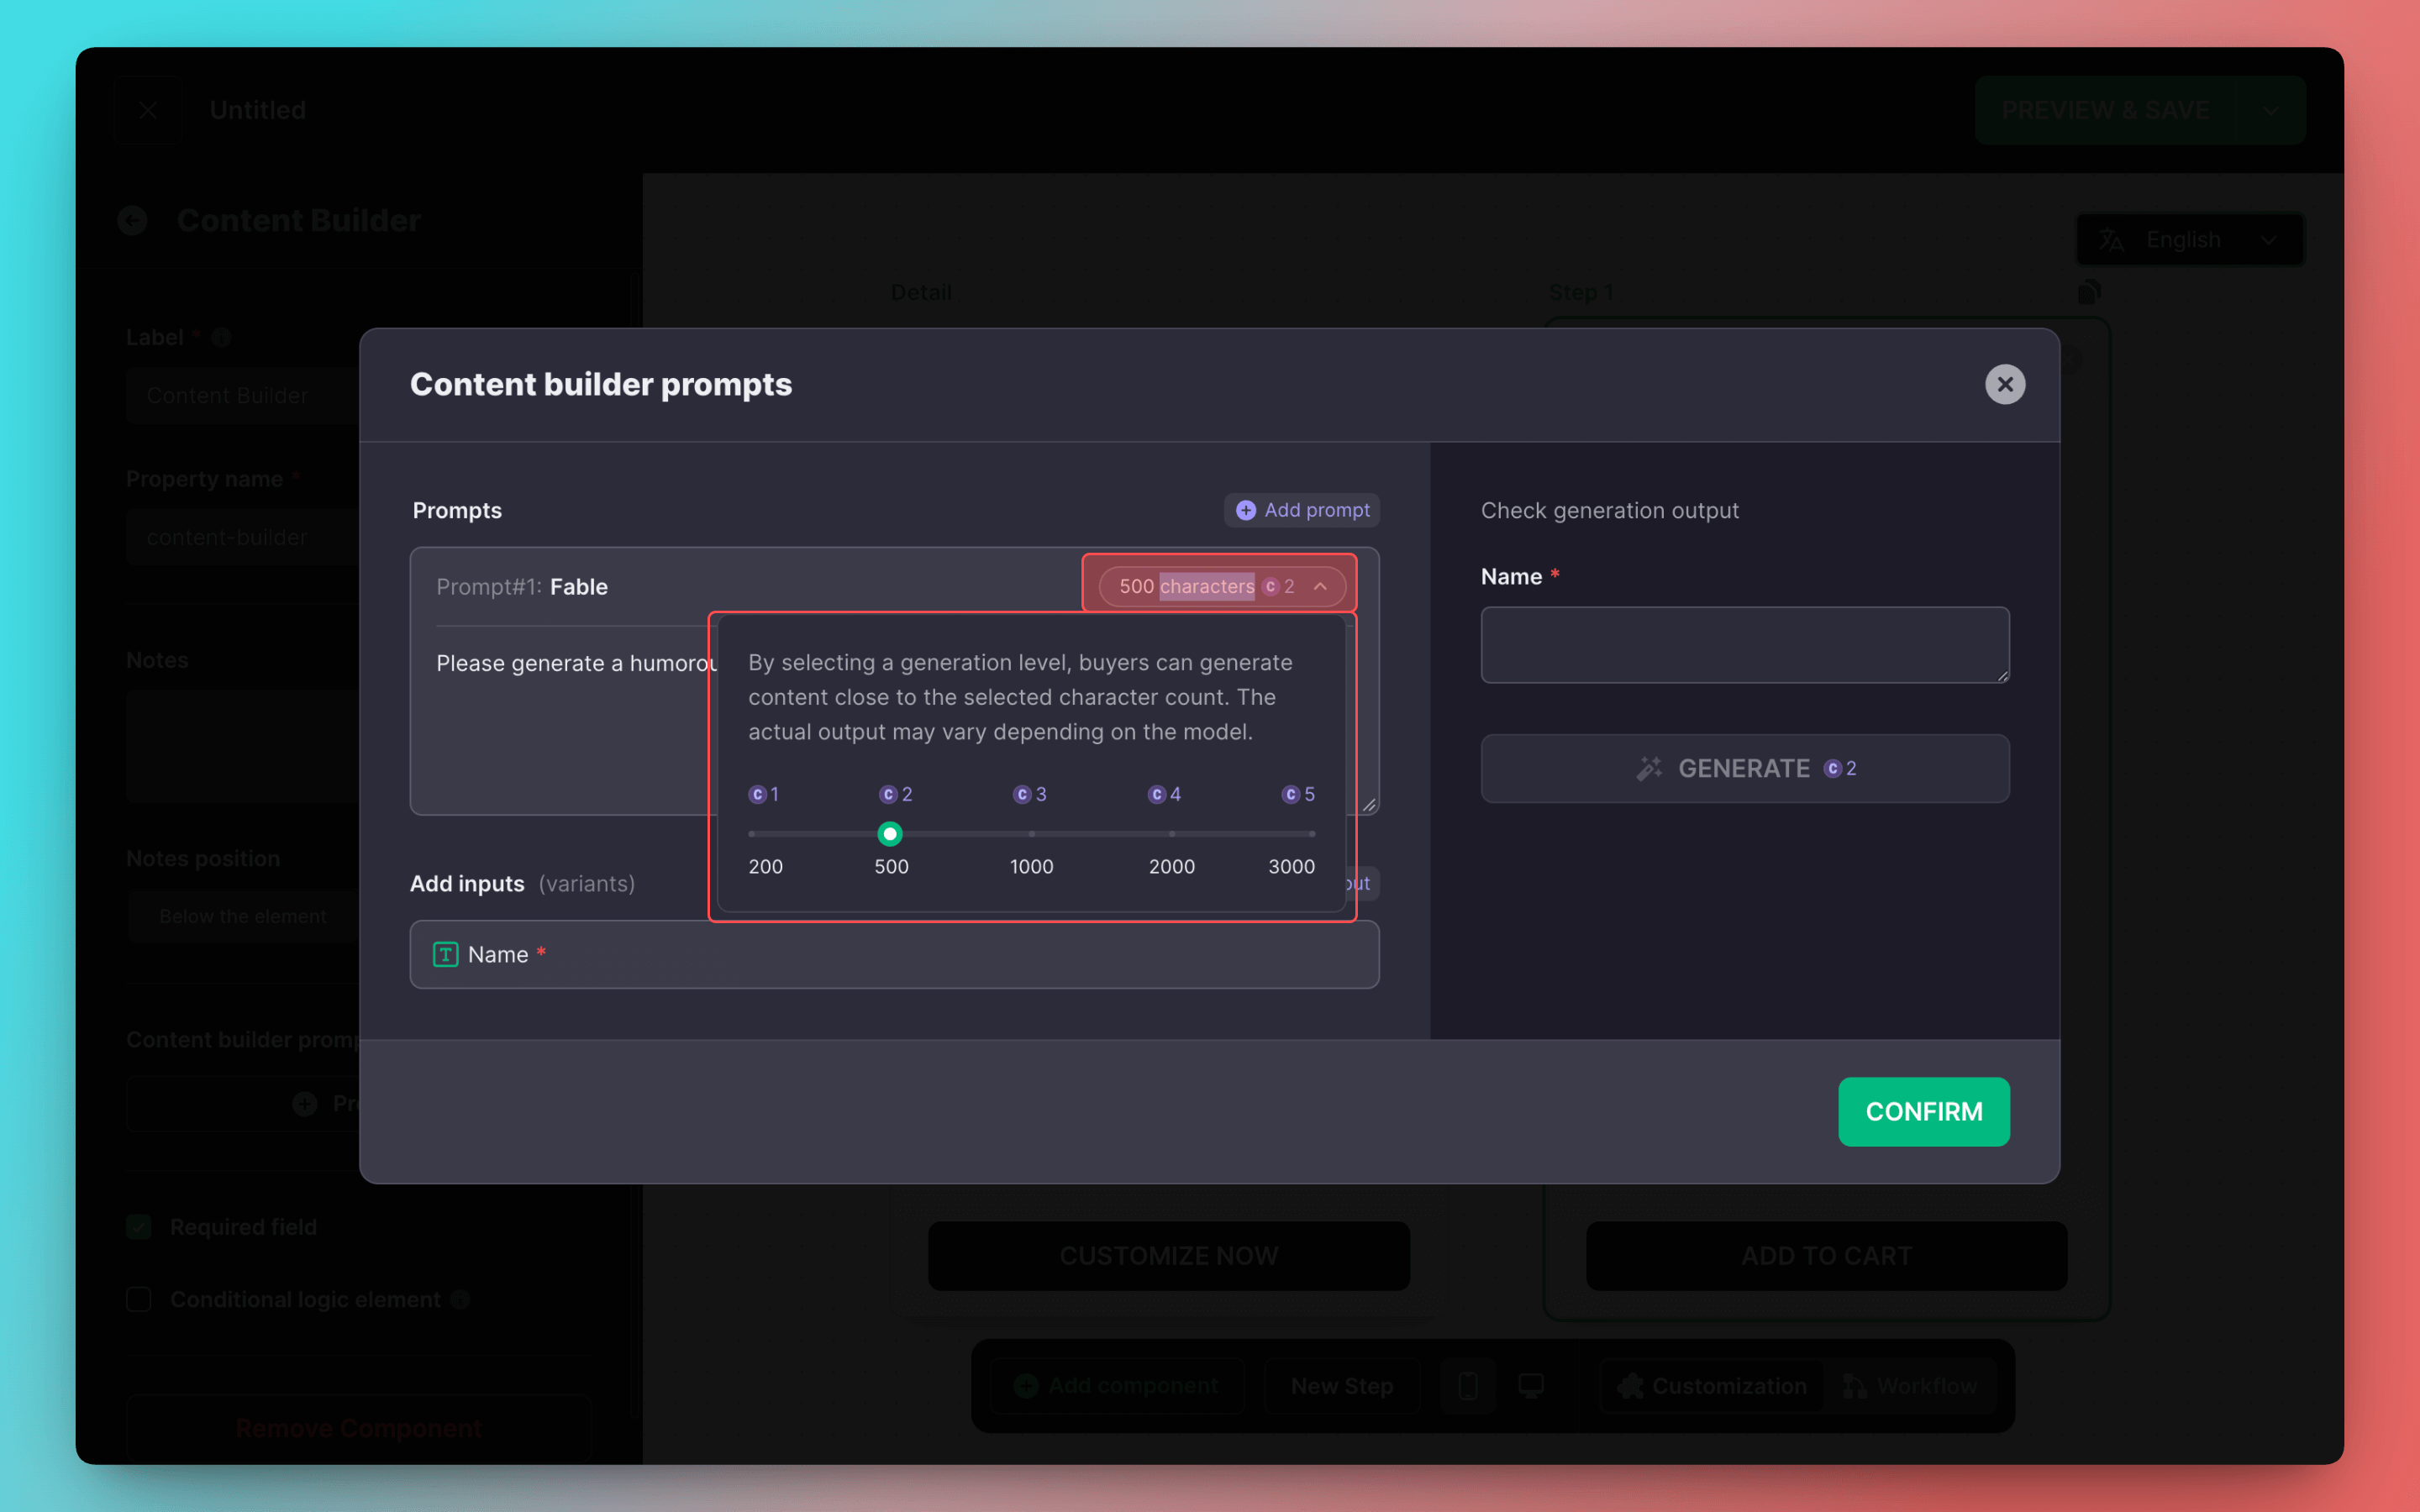Close the Content builder prompts dialog
Screen dimensions: 2420x1512
(2004, 384)
